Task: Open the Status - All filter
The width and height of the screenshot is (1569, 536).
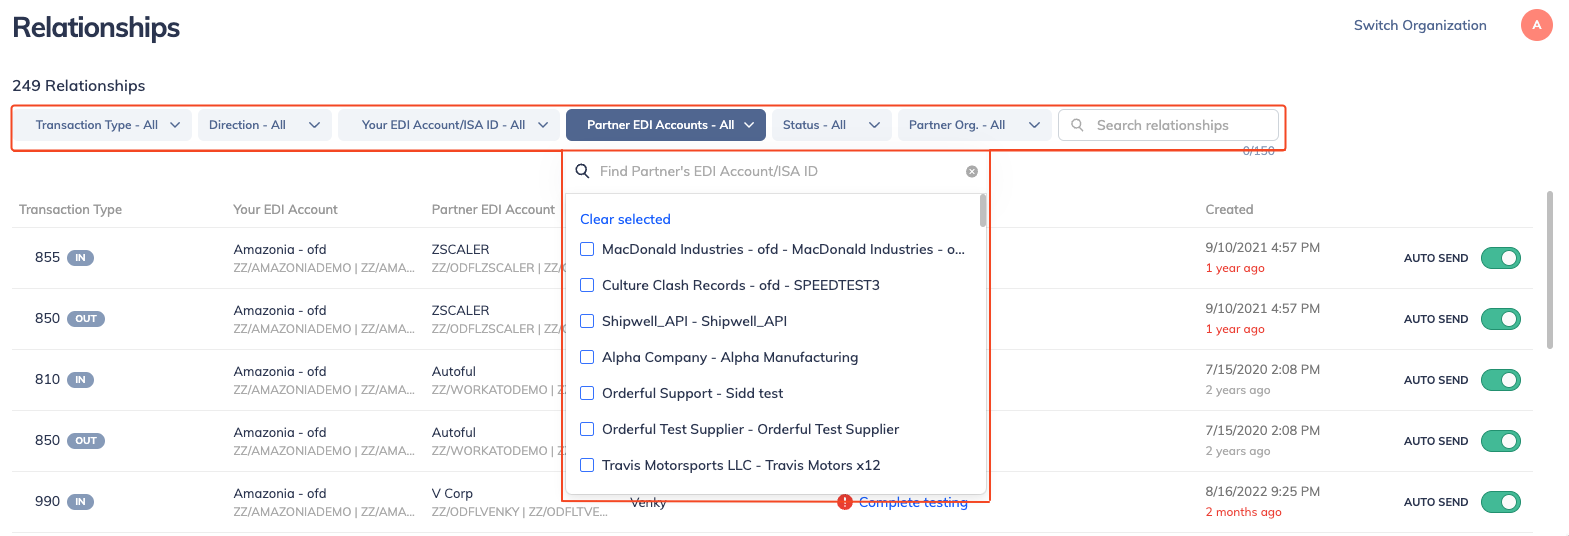Action: coord(832,125)
